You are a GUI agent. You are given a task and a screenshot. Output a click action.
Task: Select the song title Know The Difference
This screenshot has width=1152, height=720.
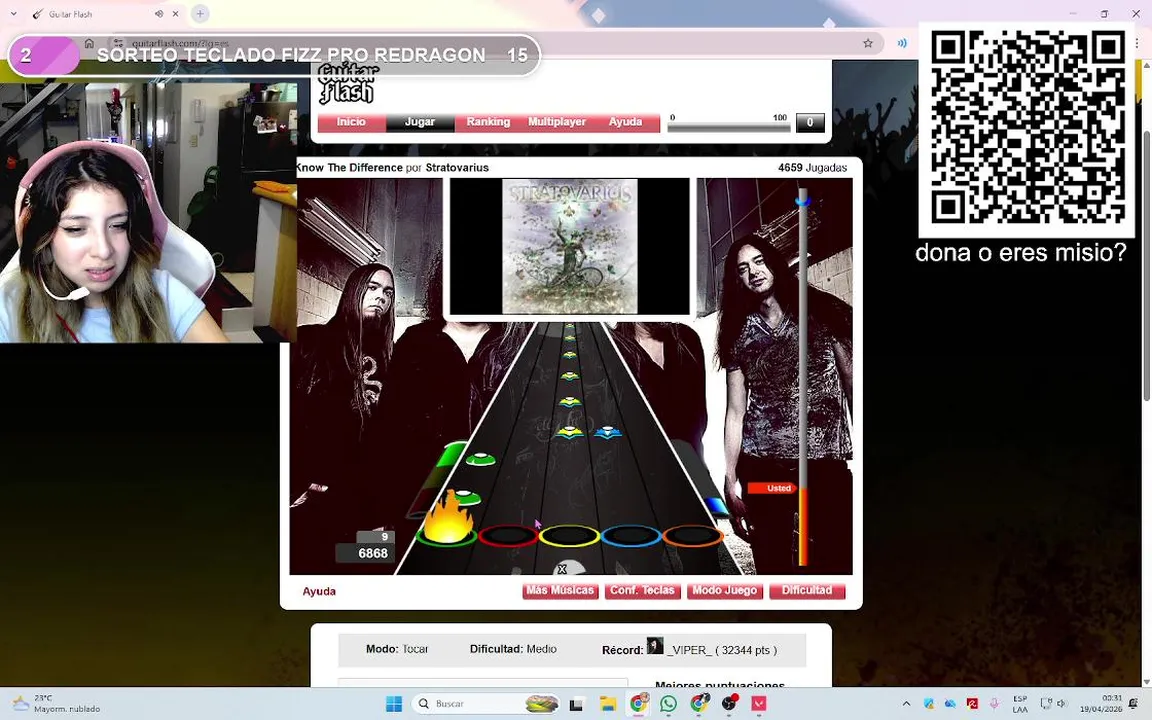(x=350, y=168)
